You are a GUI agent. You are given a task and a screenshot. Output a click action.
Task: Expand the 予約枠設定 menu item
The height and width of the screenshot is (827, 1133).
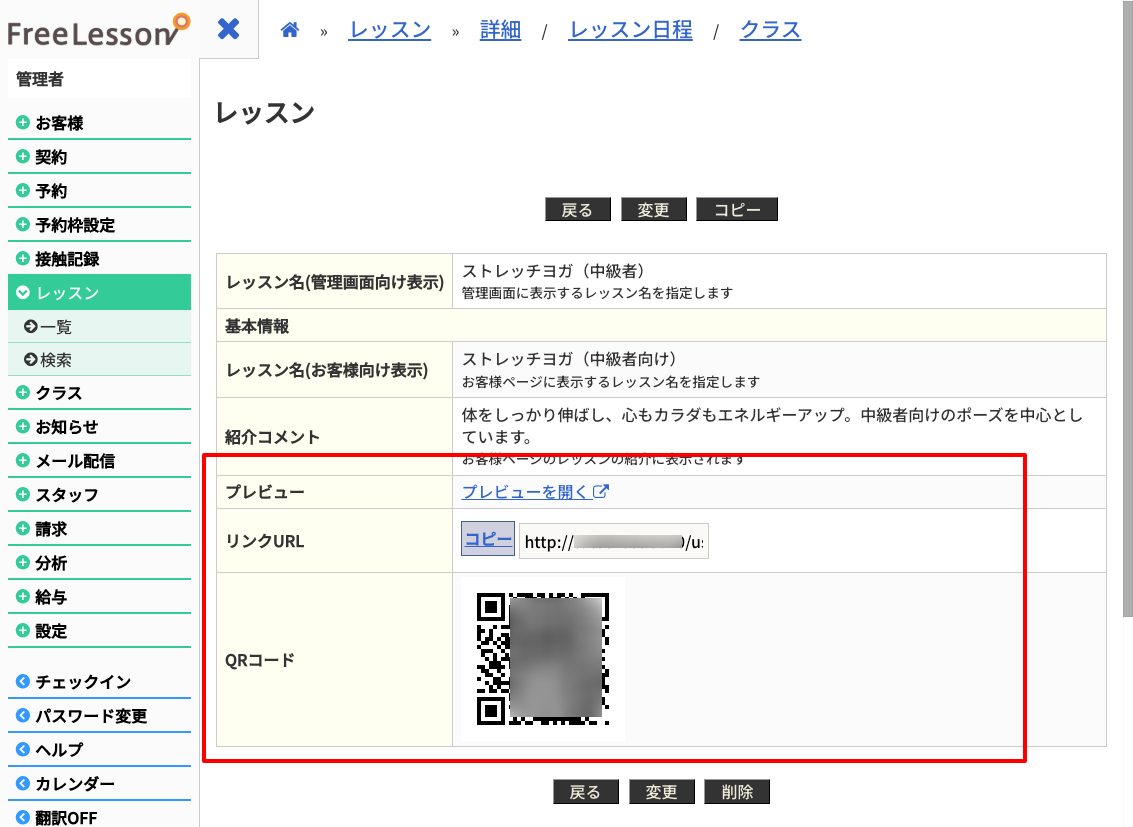click(75, 225)
